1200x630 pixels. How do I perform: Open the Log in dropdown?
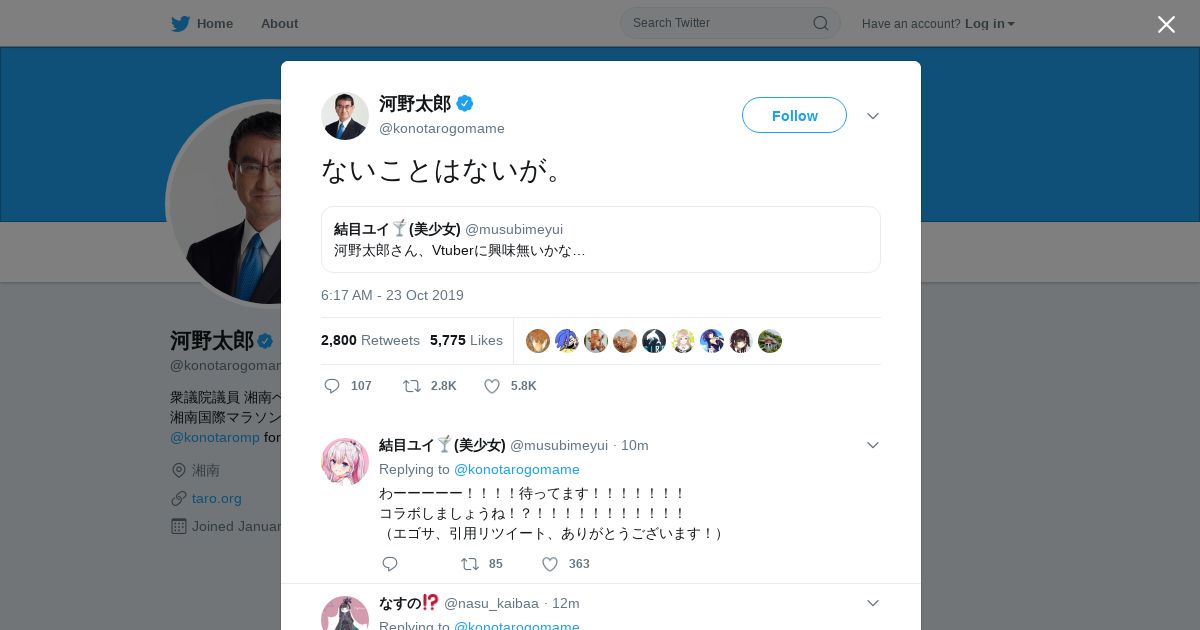pos(989,23)
